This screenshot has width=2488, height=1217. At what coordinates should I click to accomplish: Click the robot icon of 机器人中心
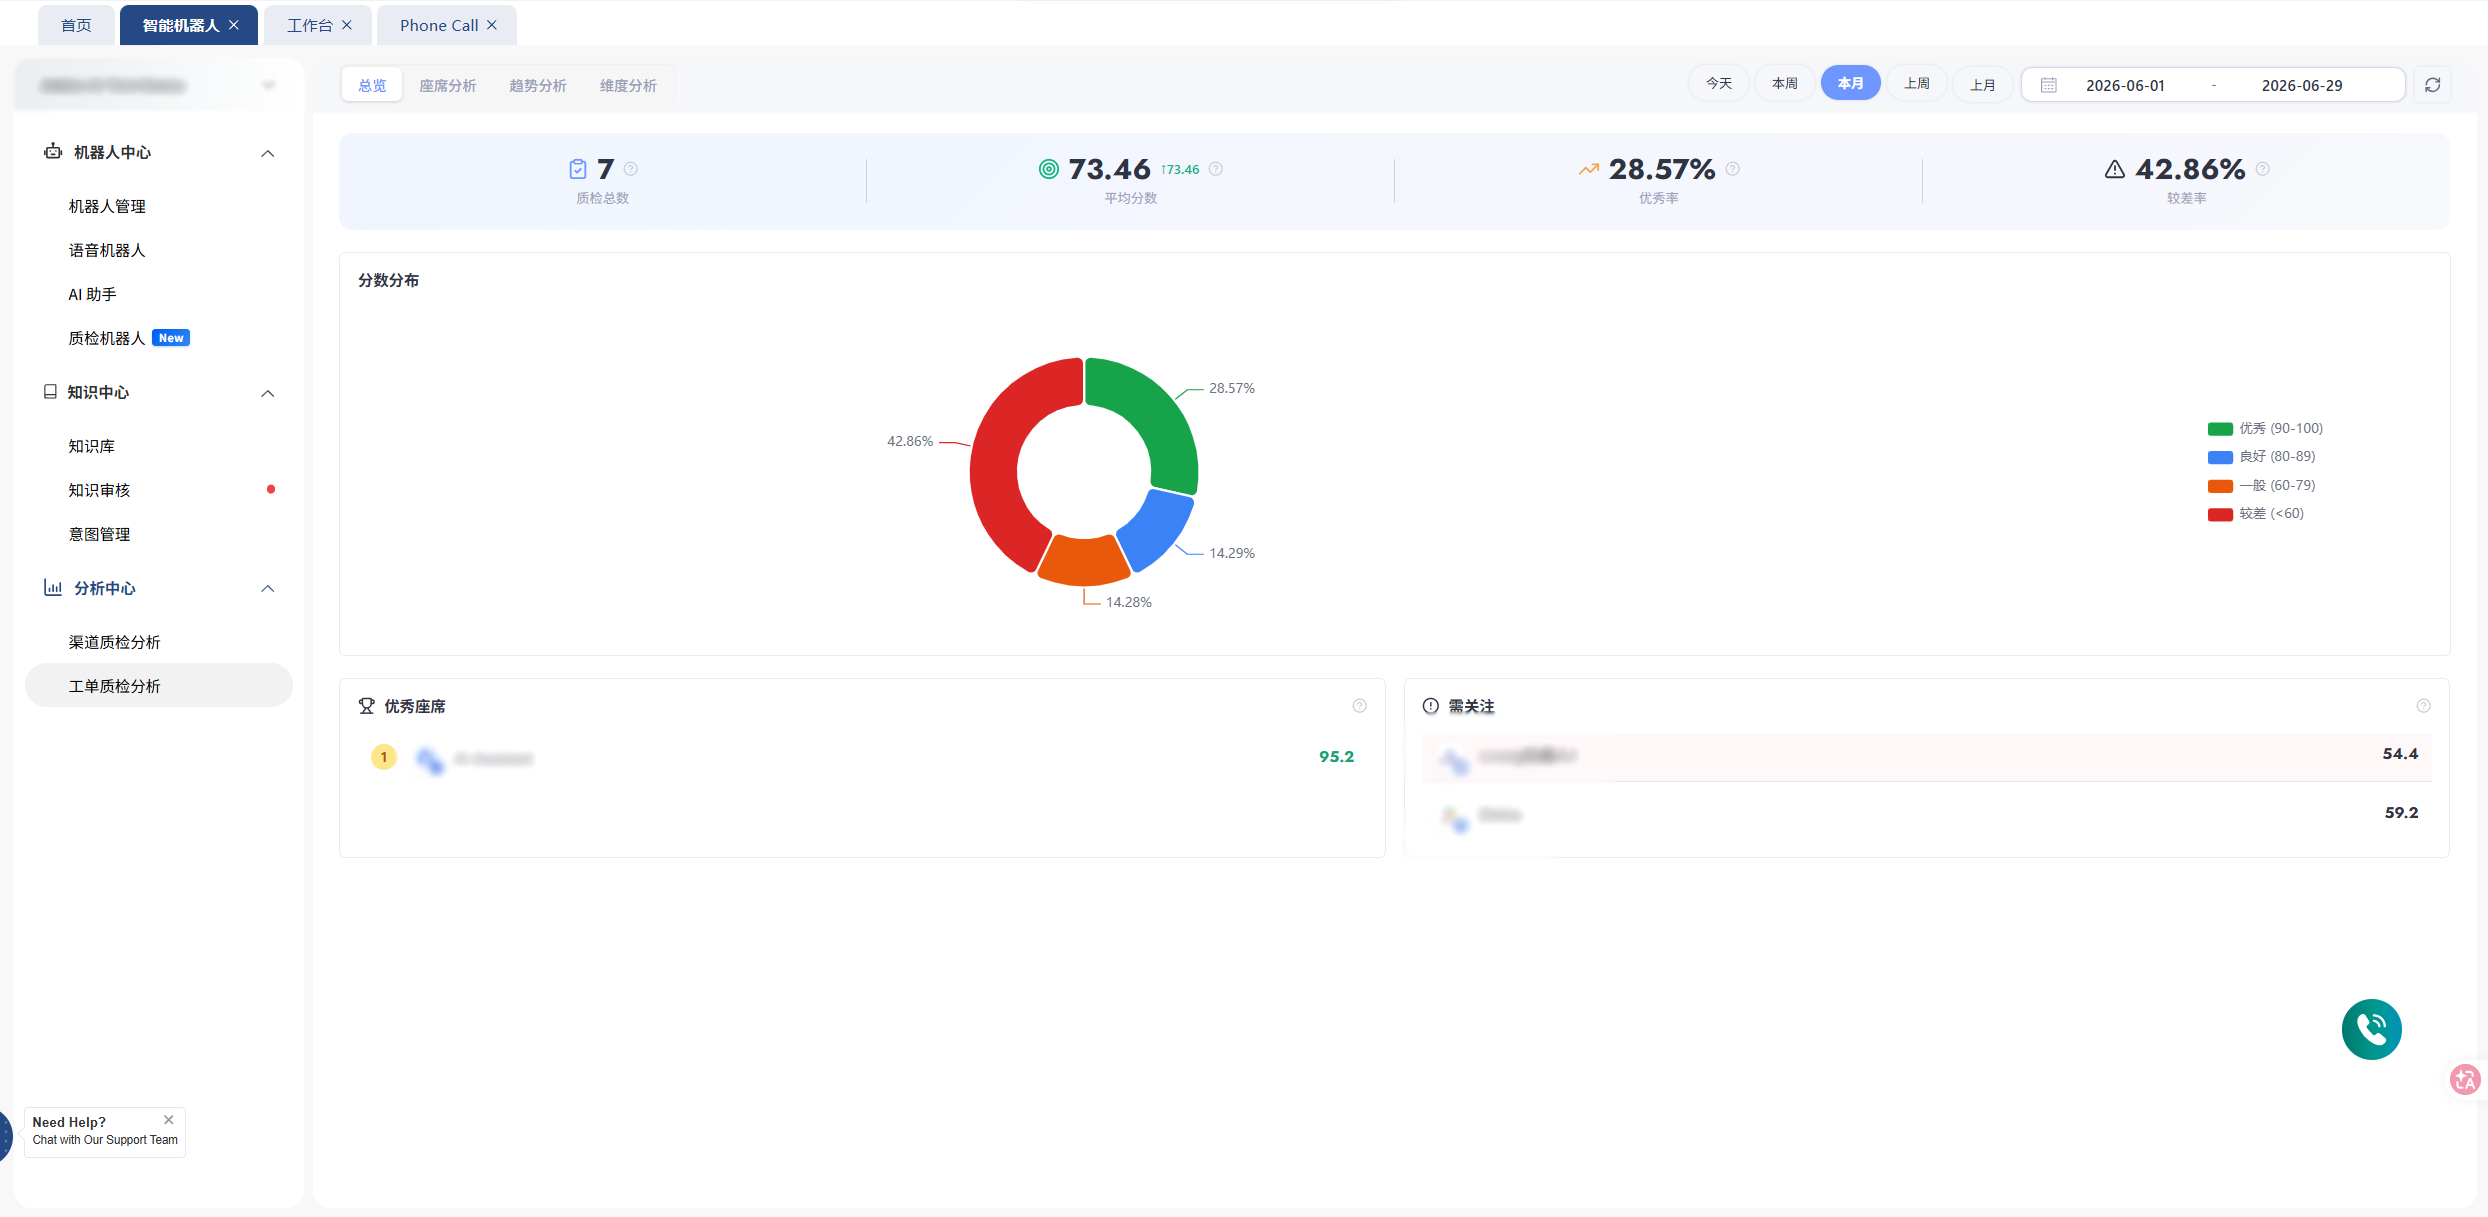[53, 151]
